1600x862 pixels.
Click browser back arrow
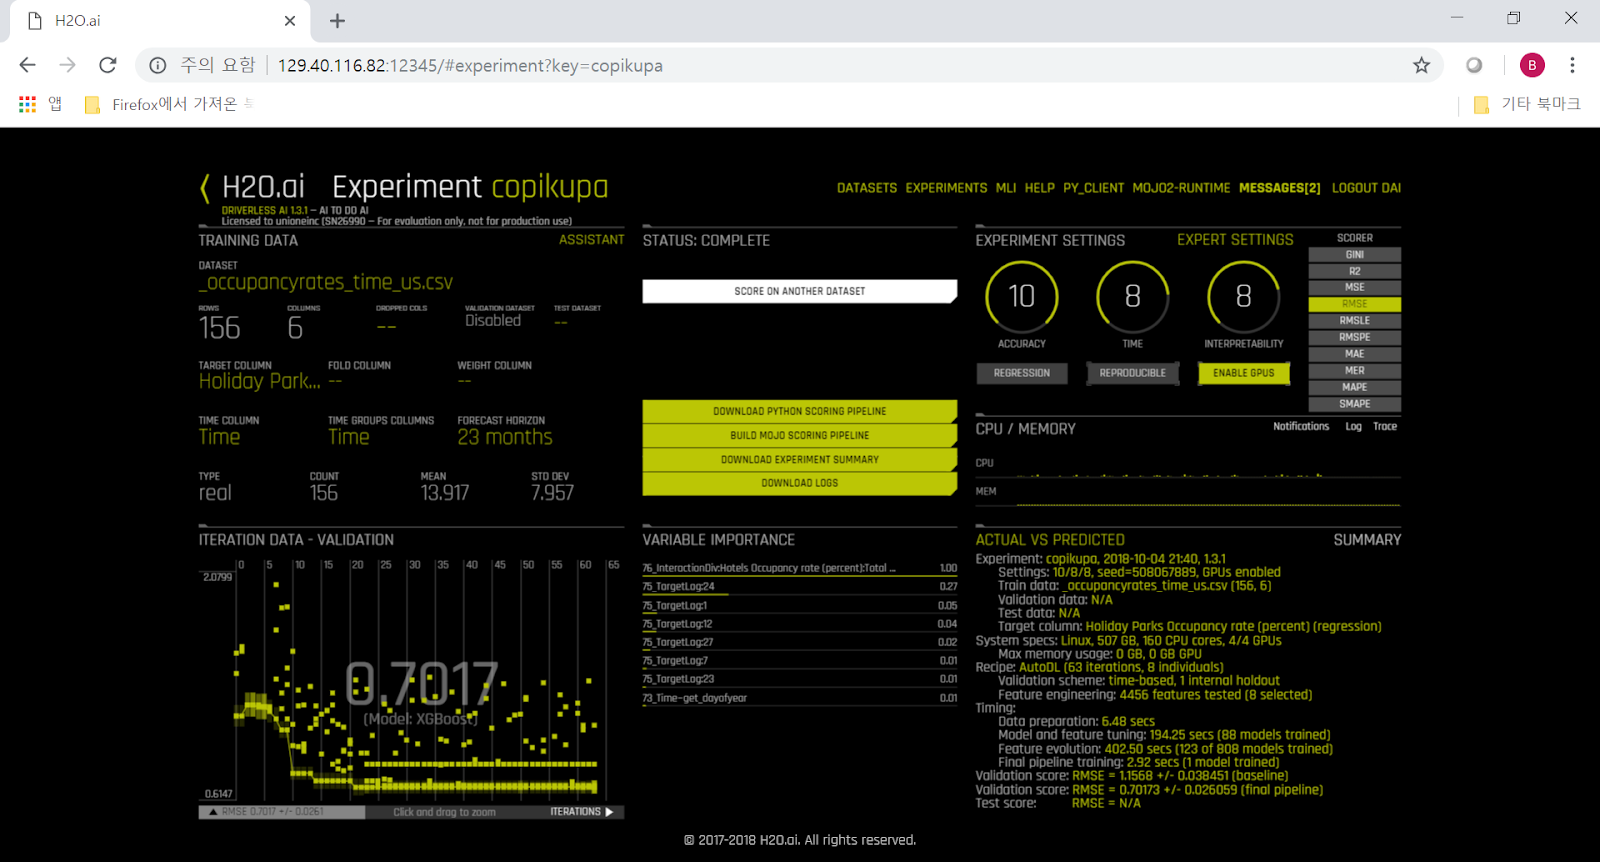pyautogui.click(x=27, y=65)
